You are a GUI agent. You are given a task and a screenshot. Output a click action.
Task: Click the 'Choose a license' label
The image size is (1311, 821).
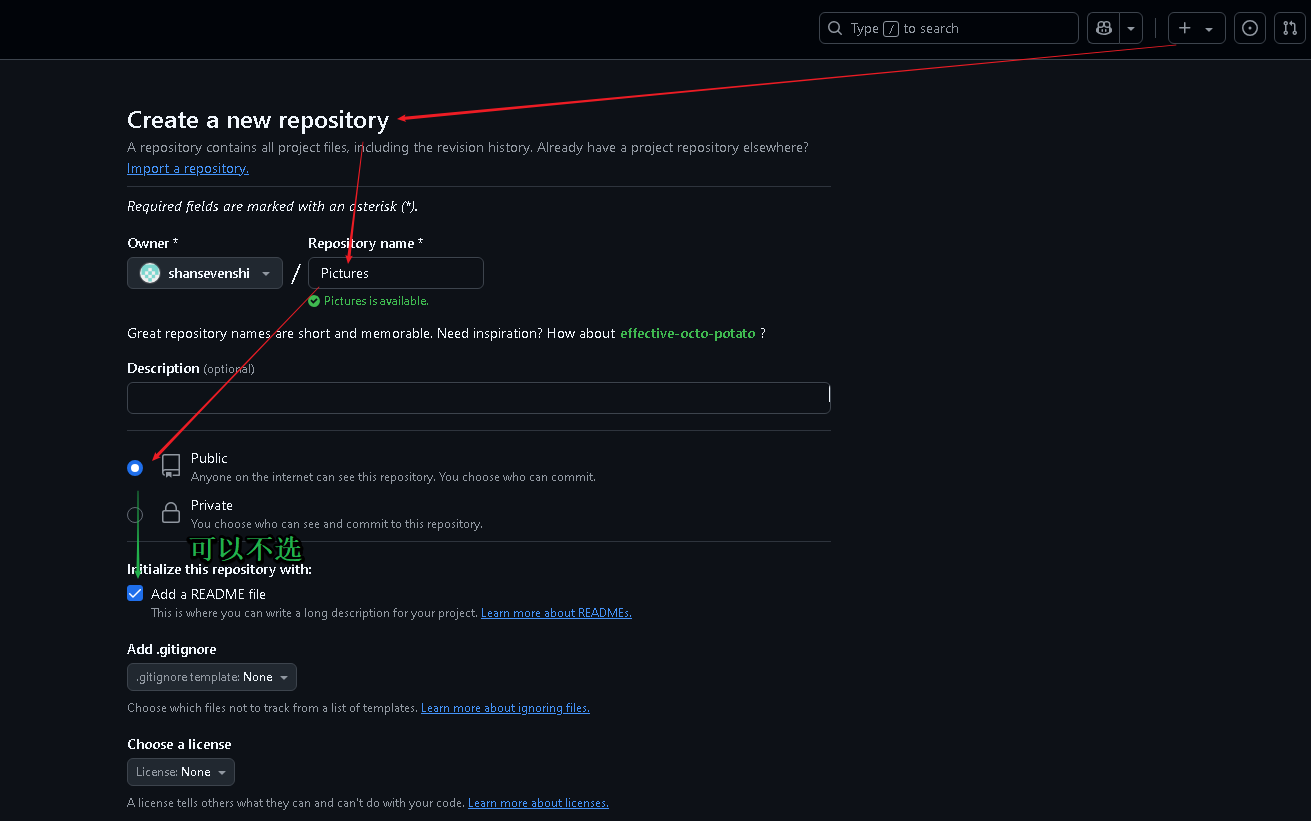(179, 744)
